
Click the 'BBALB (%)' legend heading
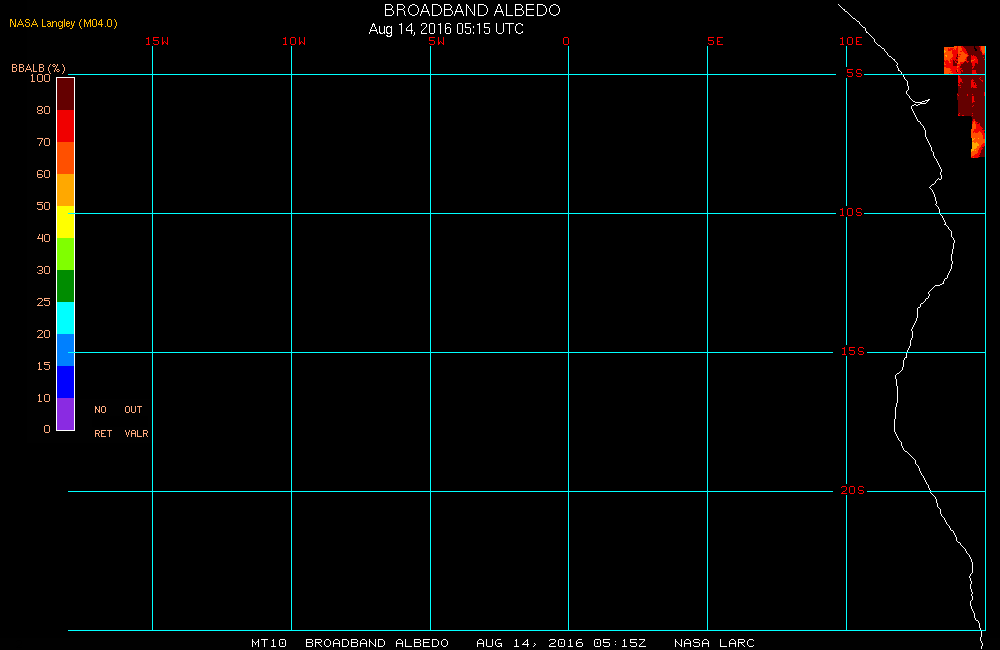click(x=38, y=68)
